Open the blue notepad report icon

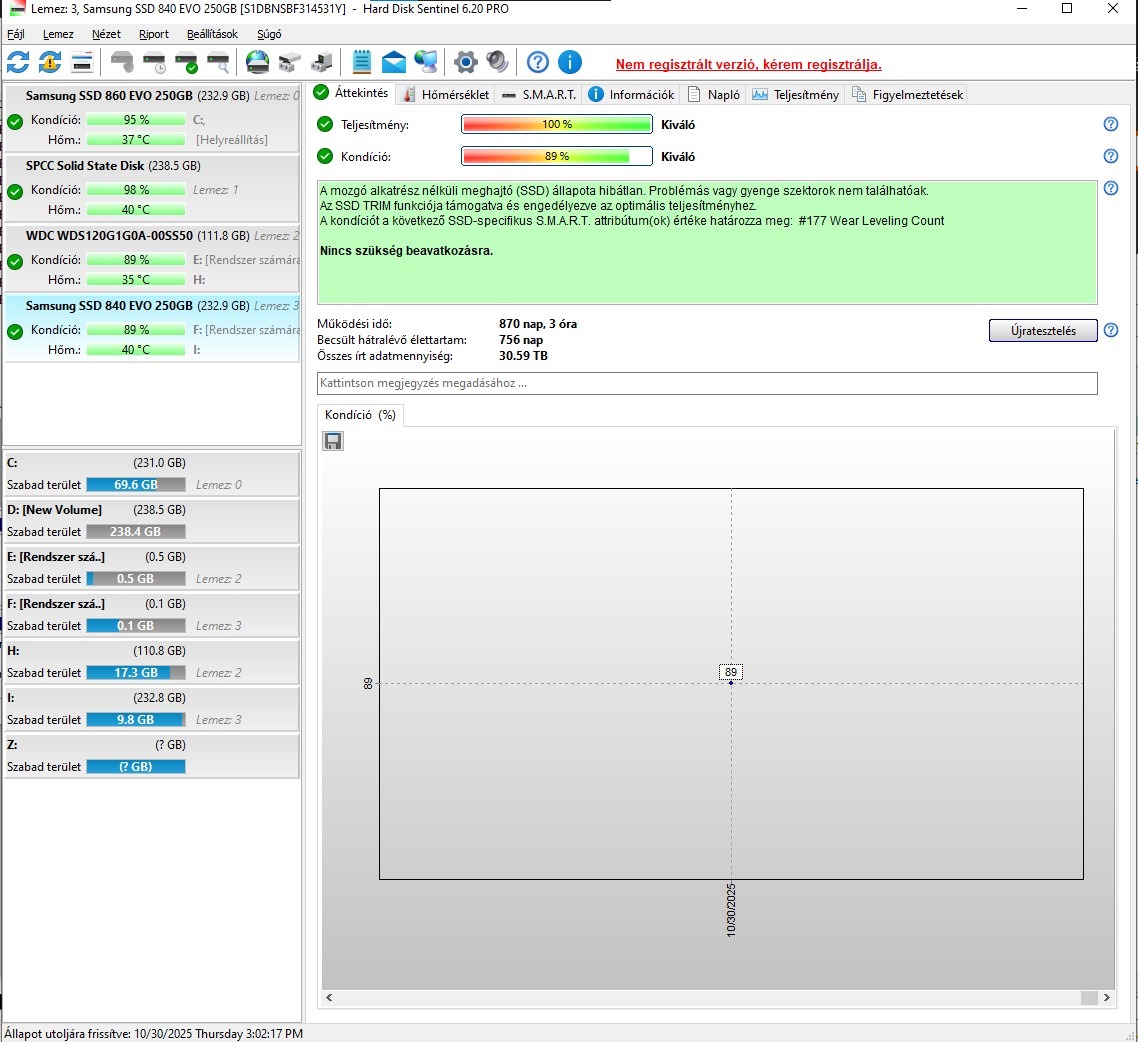(x=361, y=62)
